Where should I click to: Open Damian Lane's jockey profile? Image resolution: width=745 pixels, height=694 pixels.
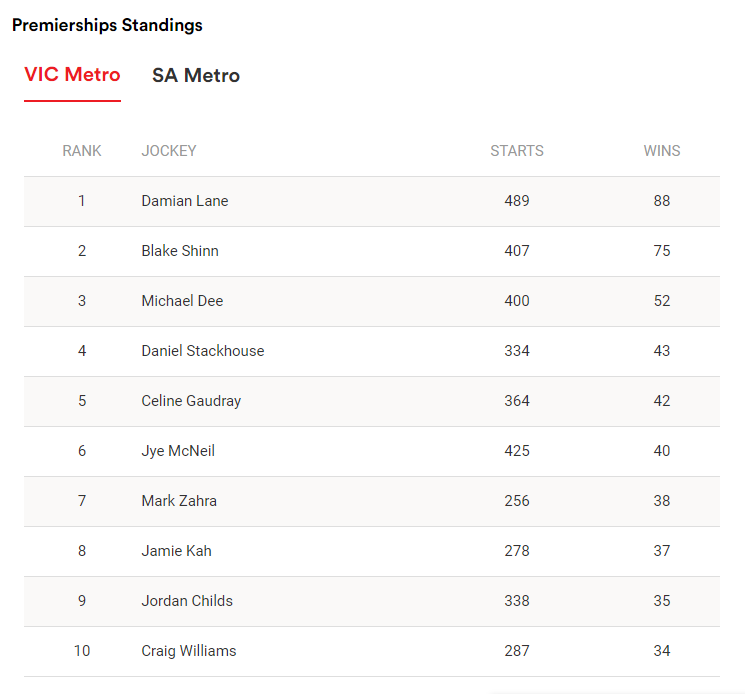pyautogui.click(x=185, y=201)
